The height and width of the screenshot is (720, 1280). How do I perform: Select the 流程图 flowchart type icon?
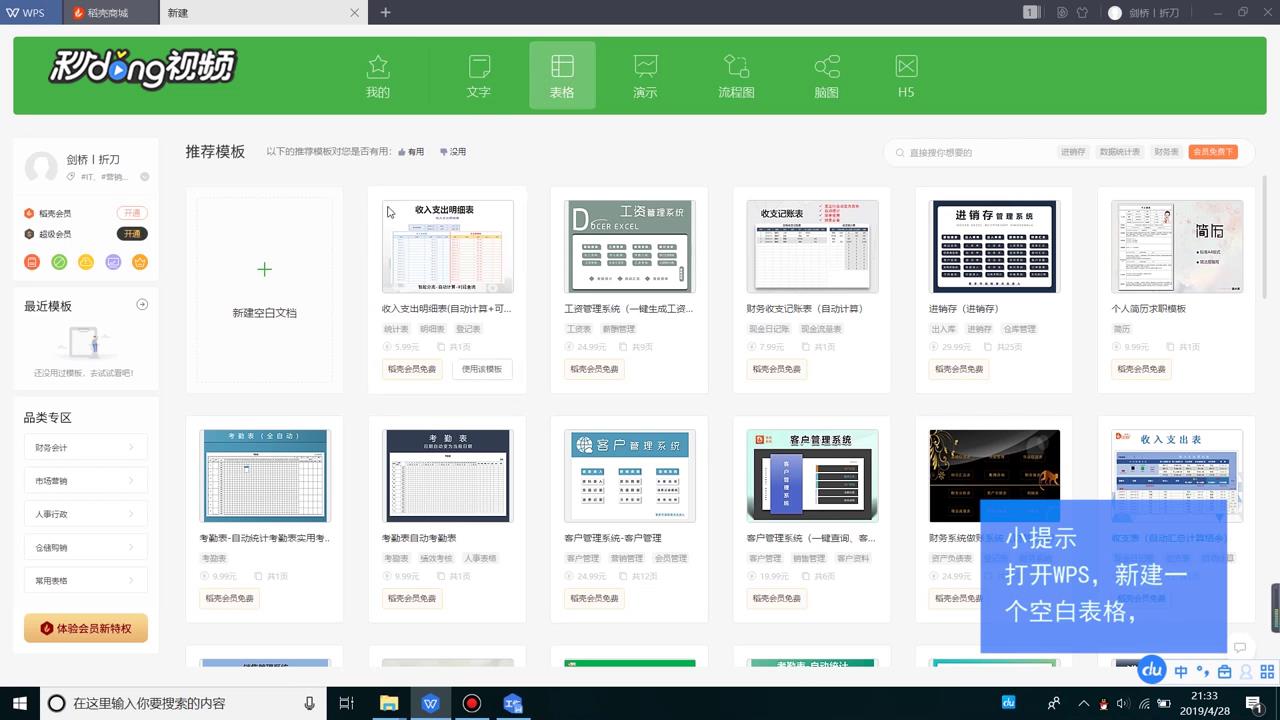736,67
